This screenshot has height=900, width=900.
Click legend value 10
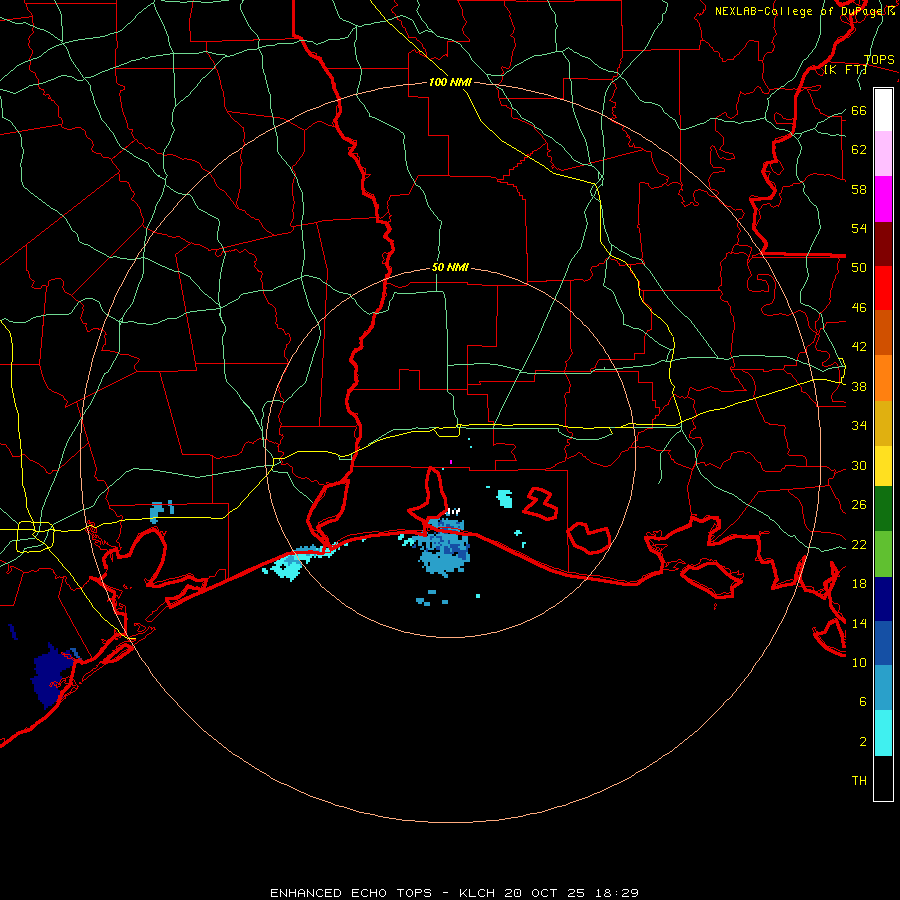[859, 662]
